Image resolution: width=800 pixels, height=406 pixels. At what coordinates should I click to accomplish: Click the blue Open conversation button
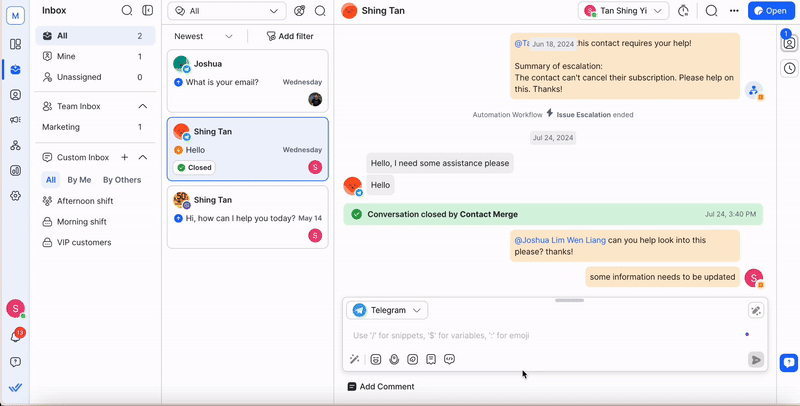click(x=769, y=11)
